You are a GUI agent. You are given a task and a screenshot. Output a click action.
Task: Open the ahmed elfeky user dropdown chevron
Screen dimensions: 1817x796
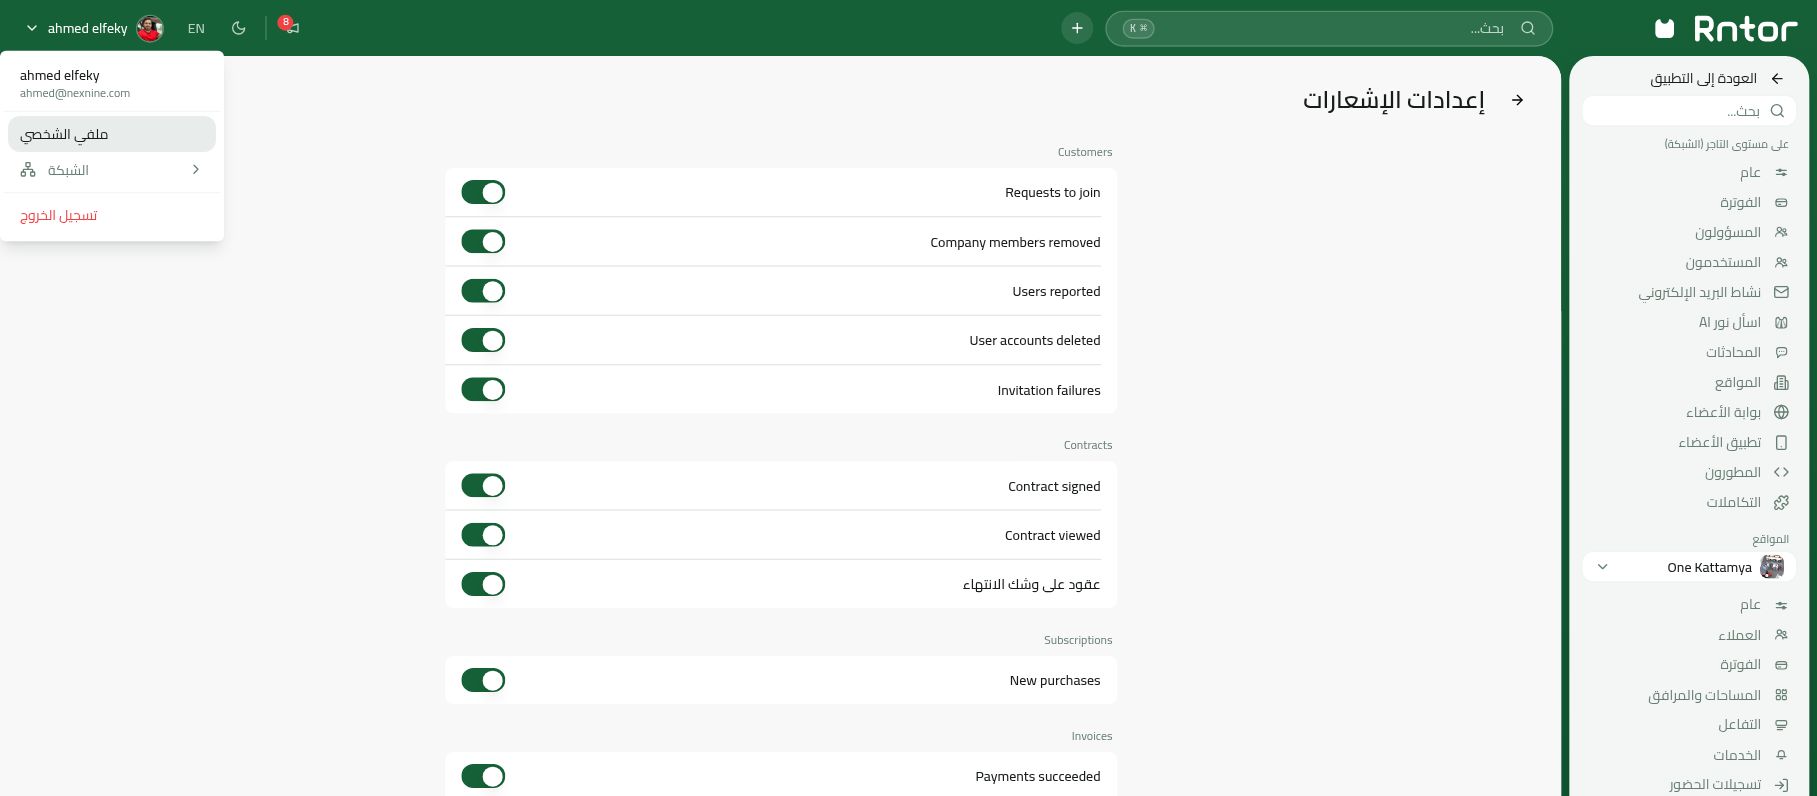tap(32, 28)
